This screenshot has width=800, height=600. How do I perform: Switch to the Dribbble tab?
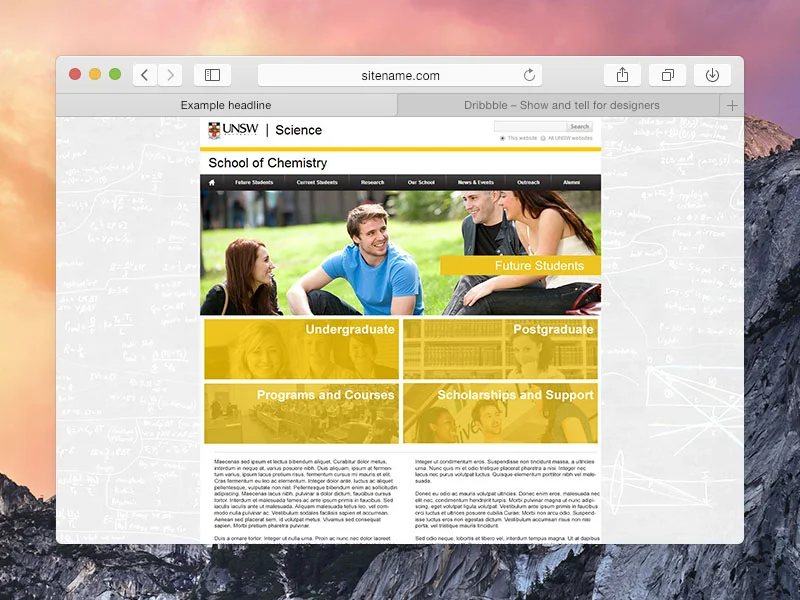click(x=561, y=106)
